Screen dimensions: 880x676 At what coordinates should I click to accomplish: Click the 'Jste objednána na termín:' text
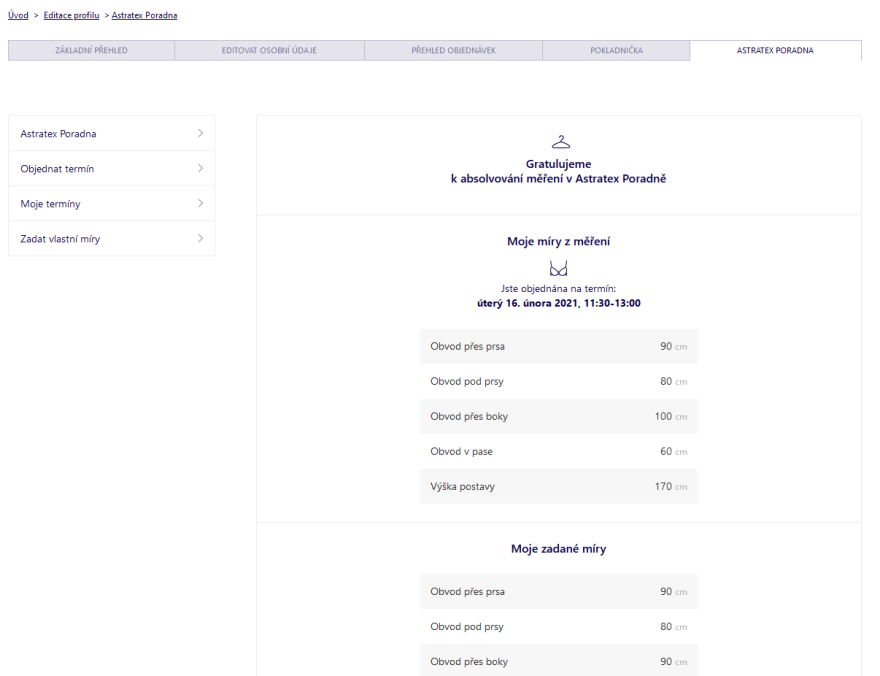(x=558, y=289)
